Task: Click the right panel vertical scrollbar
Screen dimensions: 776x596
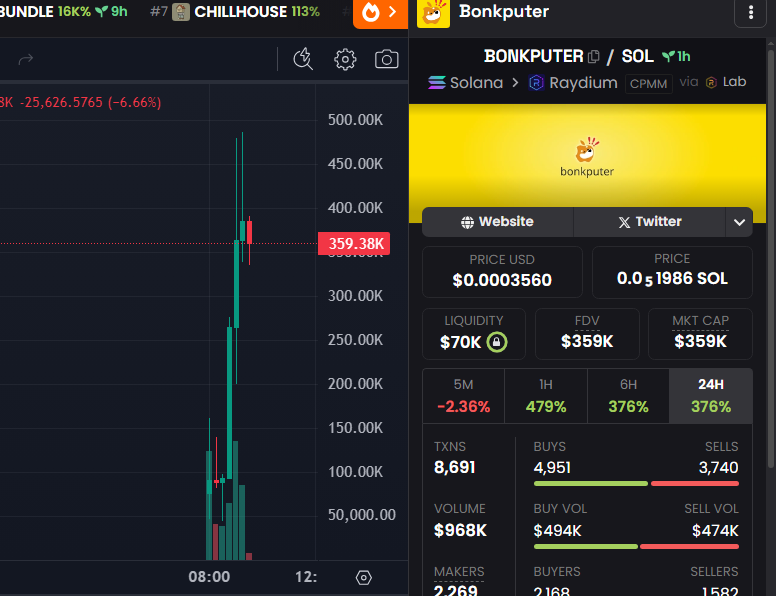Action: (x=771, y=257)
